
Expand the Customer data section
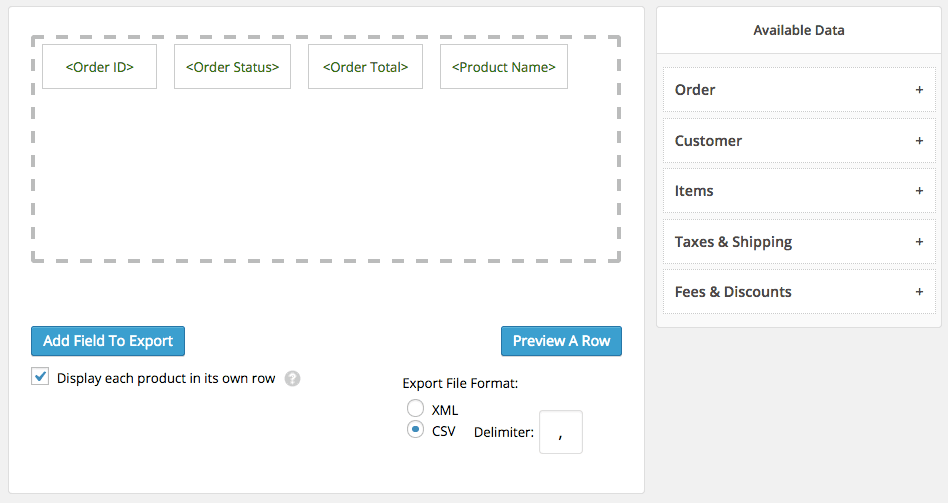tap(709, 141)
